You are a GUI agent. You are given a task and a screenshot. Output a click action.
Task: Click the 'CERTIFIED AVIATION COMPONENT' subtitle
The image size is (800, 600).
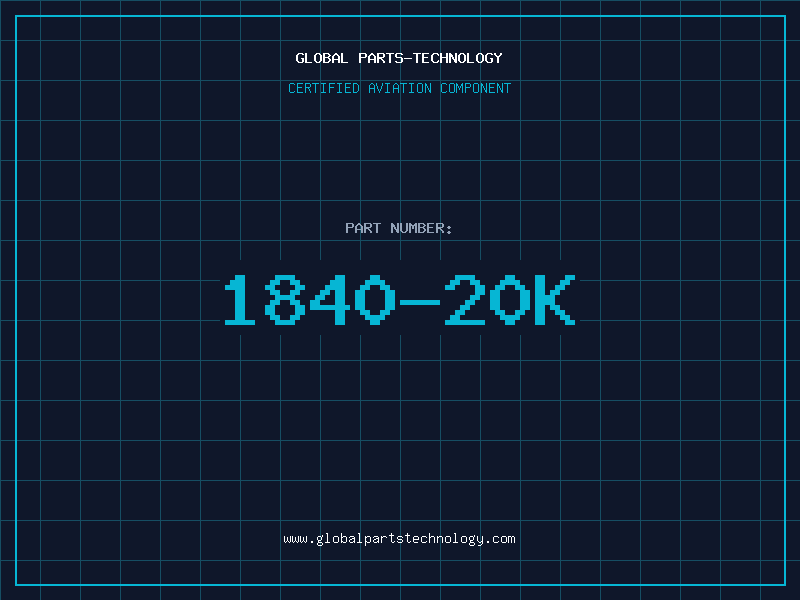pos(399,88)
